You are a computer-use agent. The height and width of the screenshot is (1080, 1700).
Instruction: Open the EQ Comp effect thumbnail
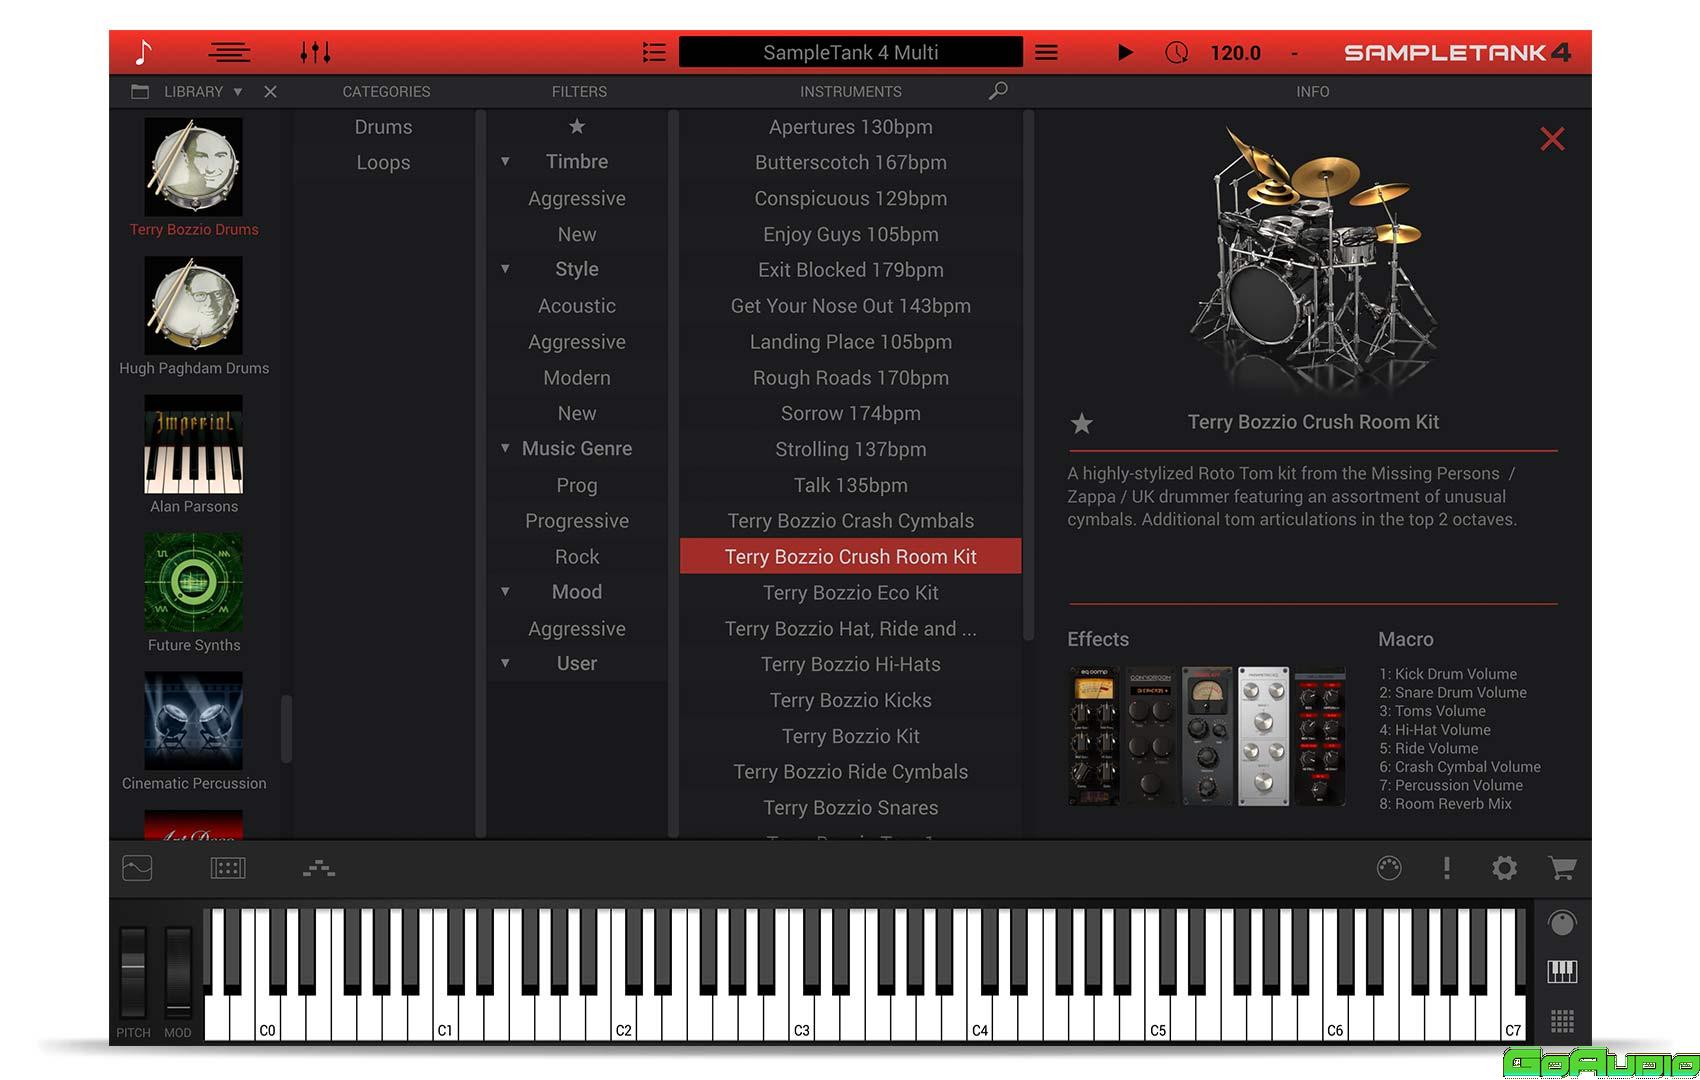click(x=1094, y=736)
